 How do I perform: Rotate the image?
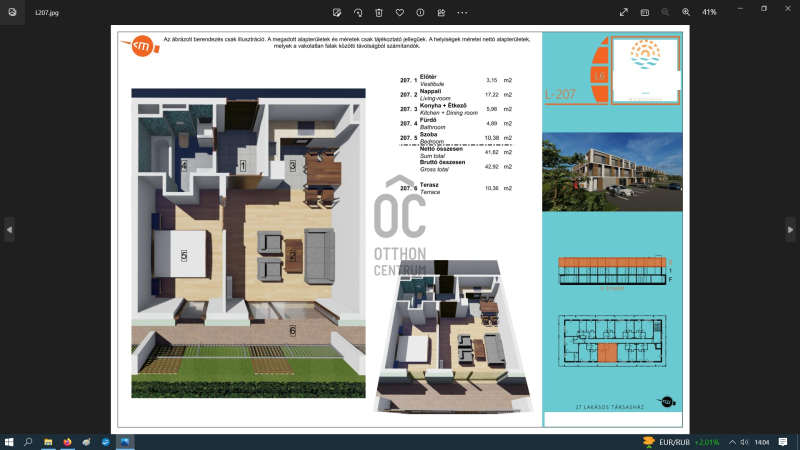358,12
